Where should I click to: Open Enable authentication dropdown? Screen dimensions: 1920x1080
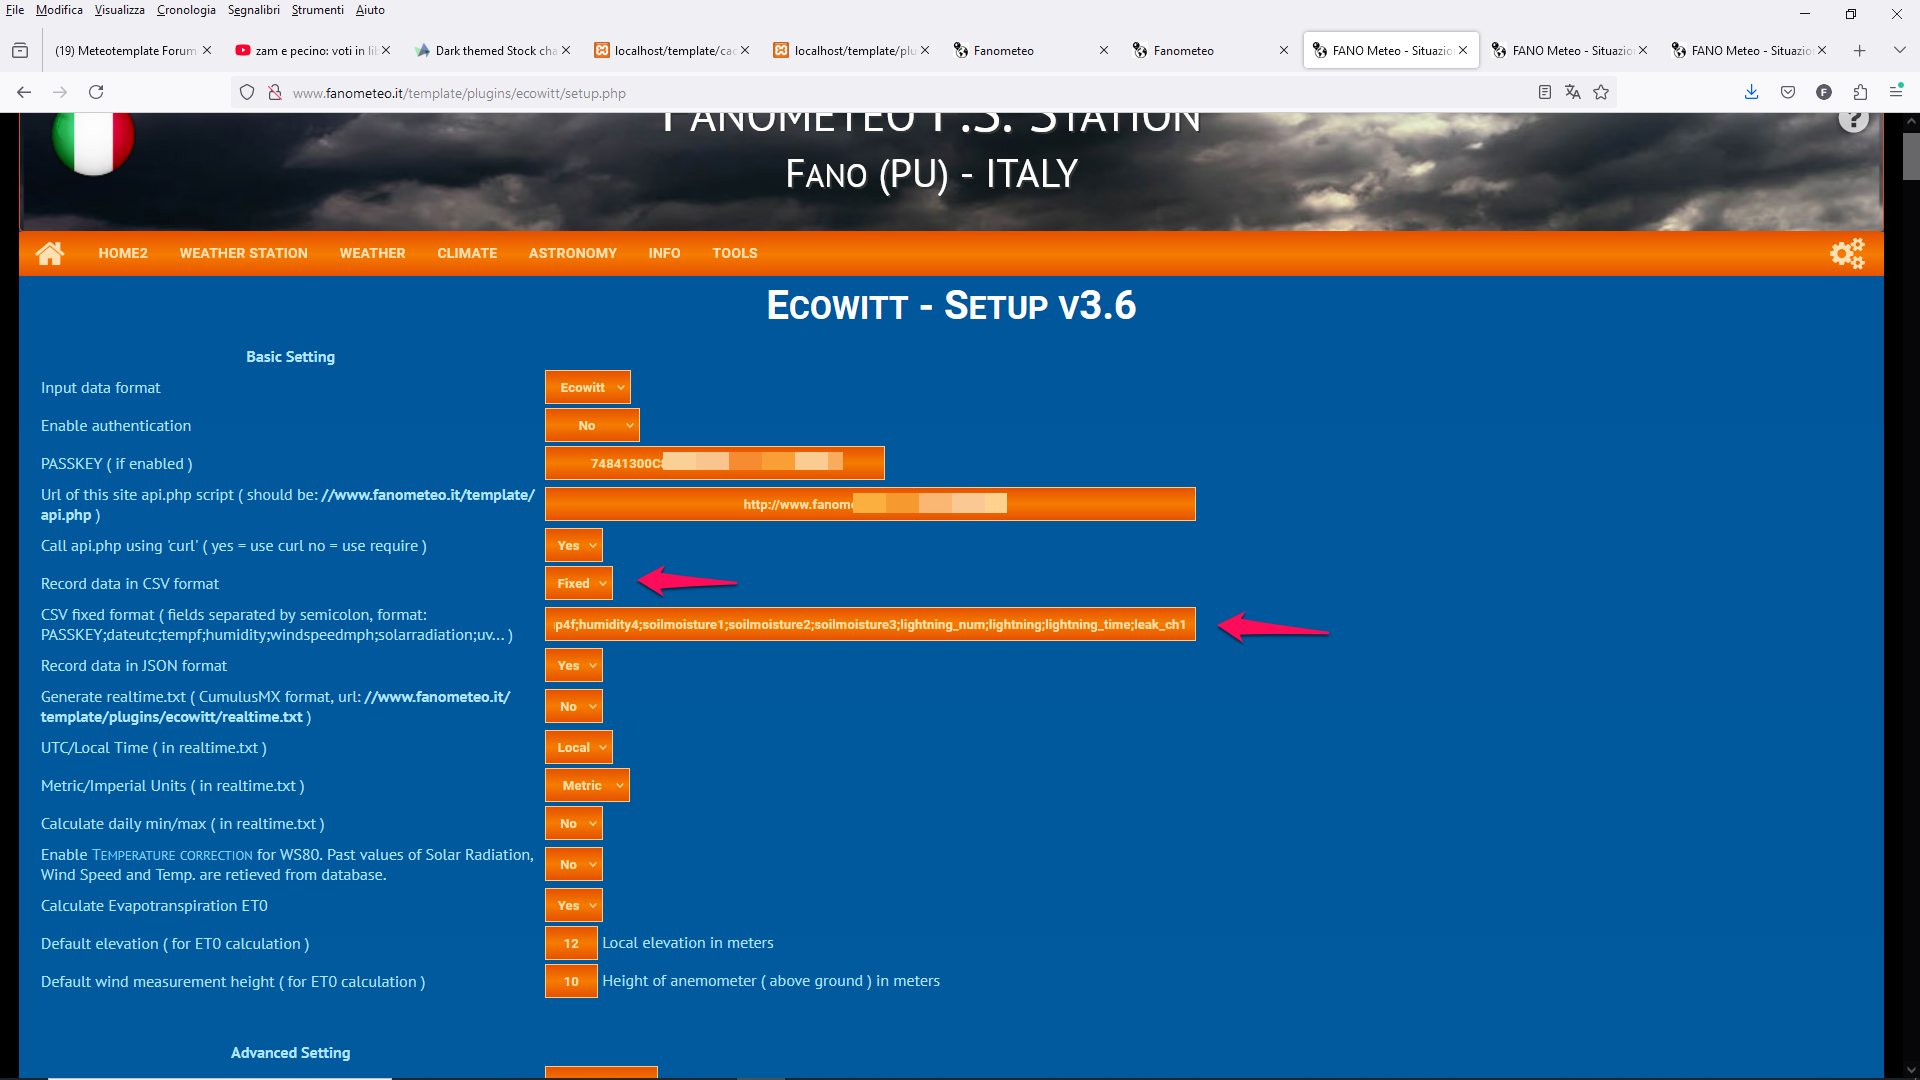click(x=592, y=425)
